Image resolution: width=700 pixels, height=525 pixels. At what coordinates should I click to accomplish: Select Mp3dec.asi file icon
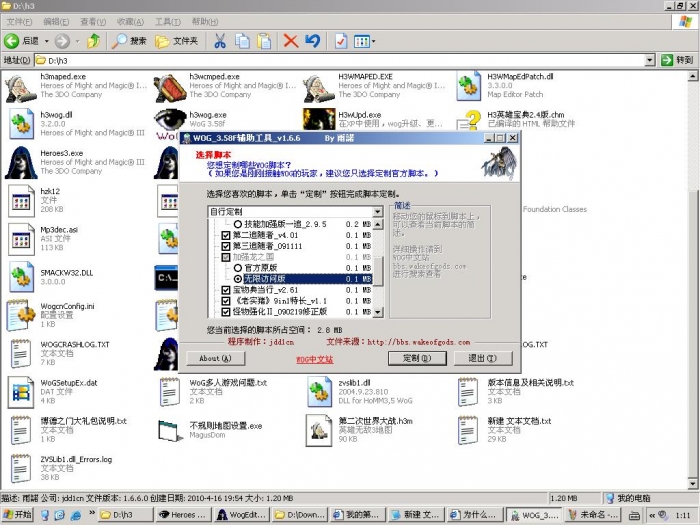21,239
